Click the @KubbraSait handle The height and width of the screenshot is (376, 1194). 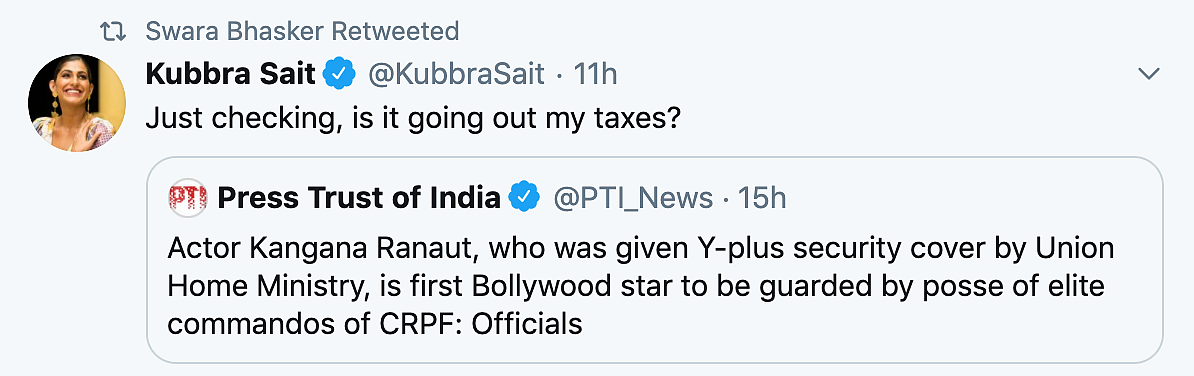coord(457,74)
